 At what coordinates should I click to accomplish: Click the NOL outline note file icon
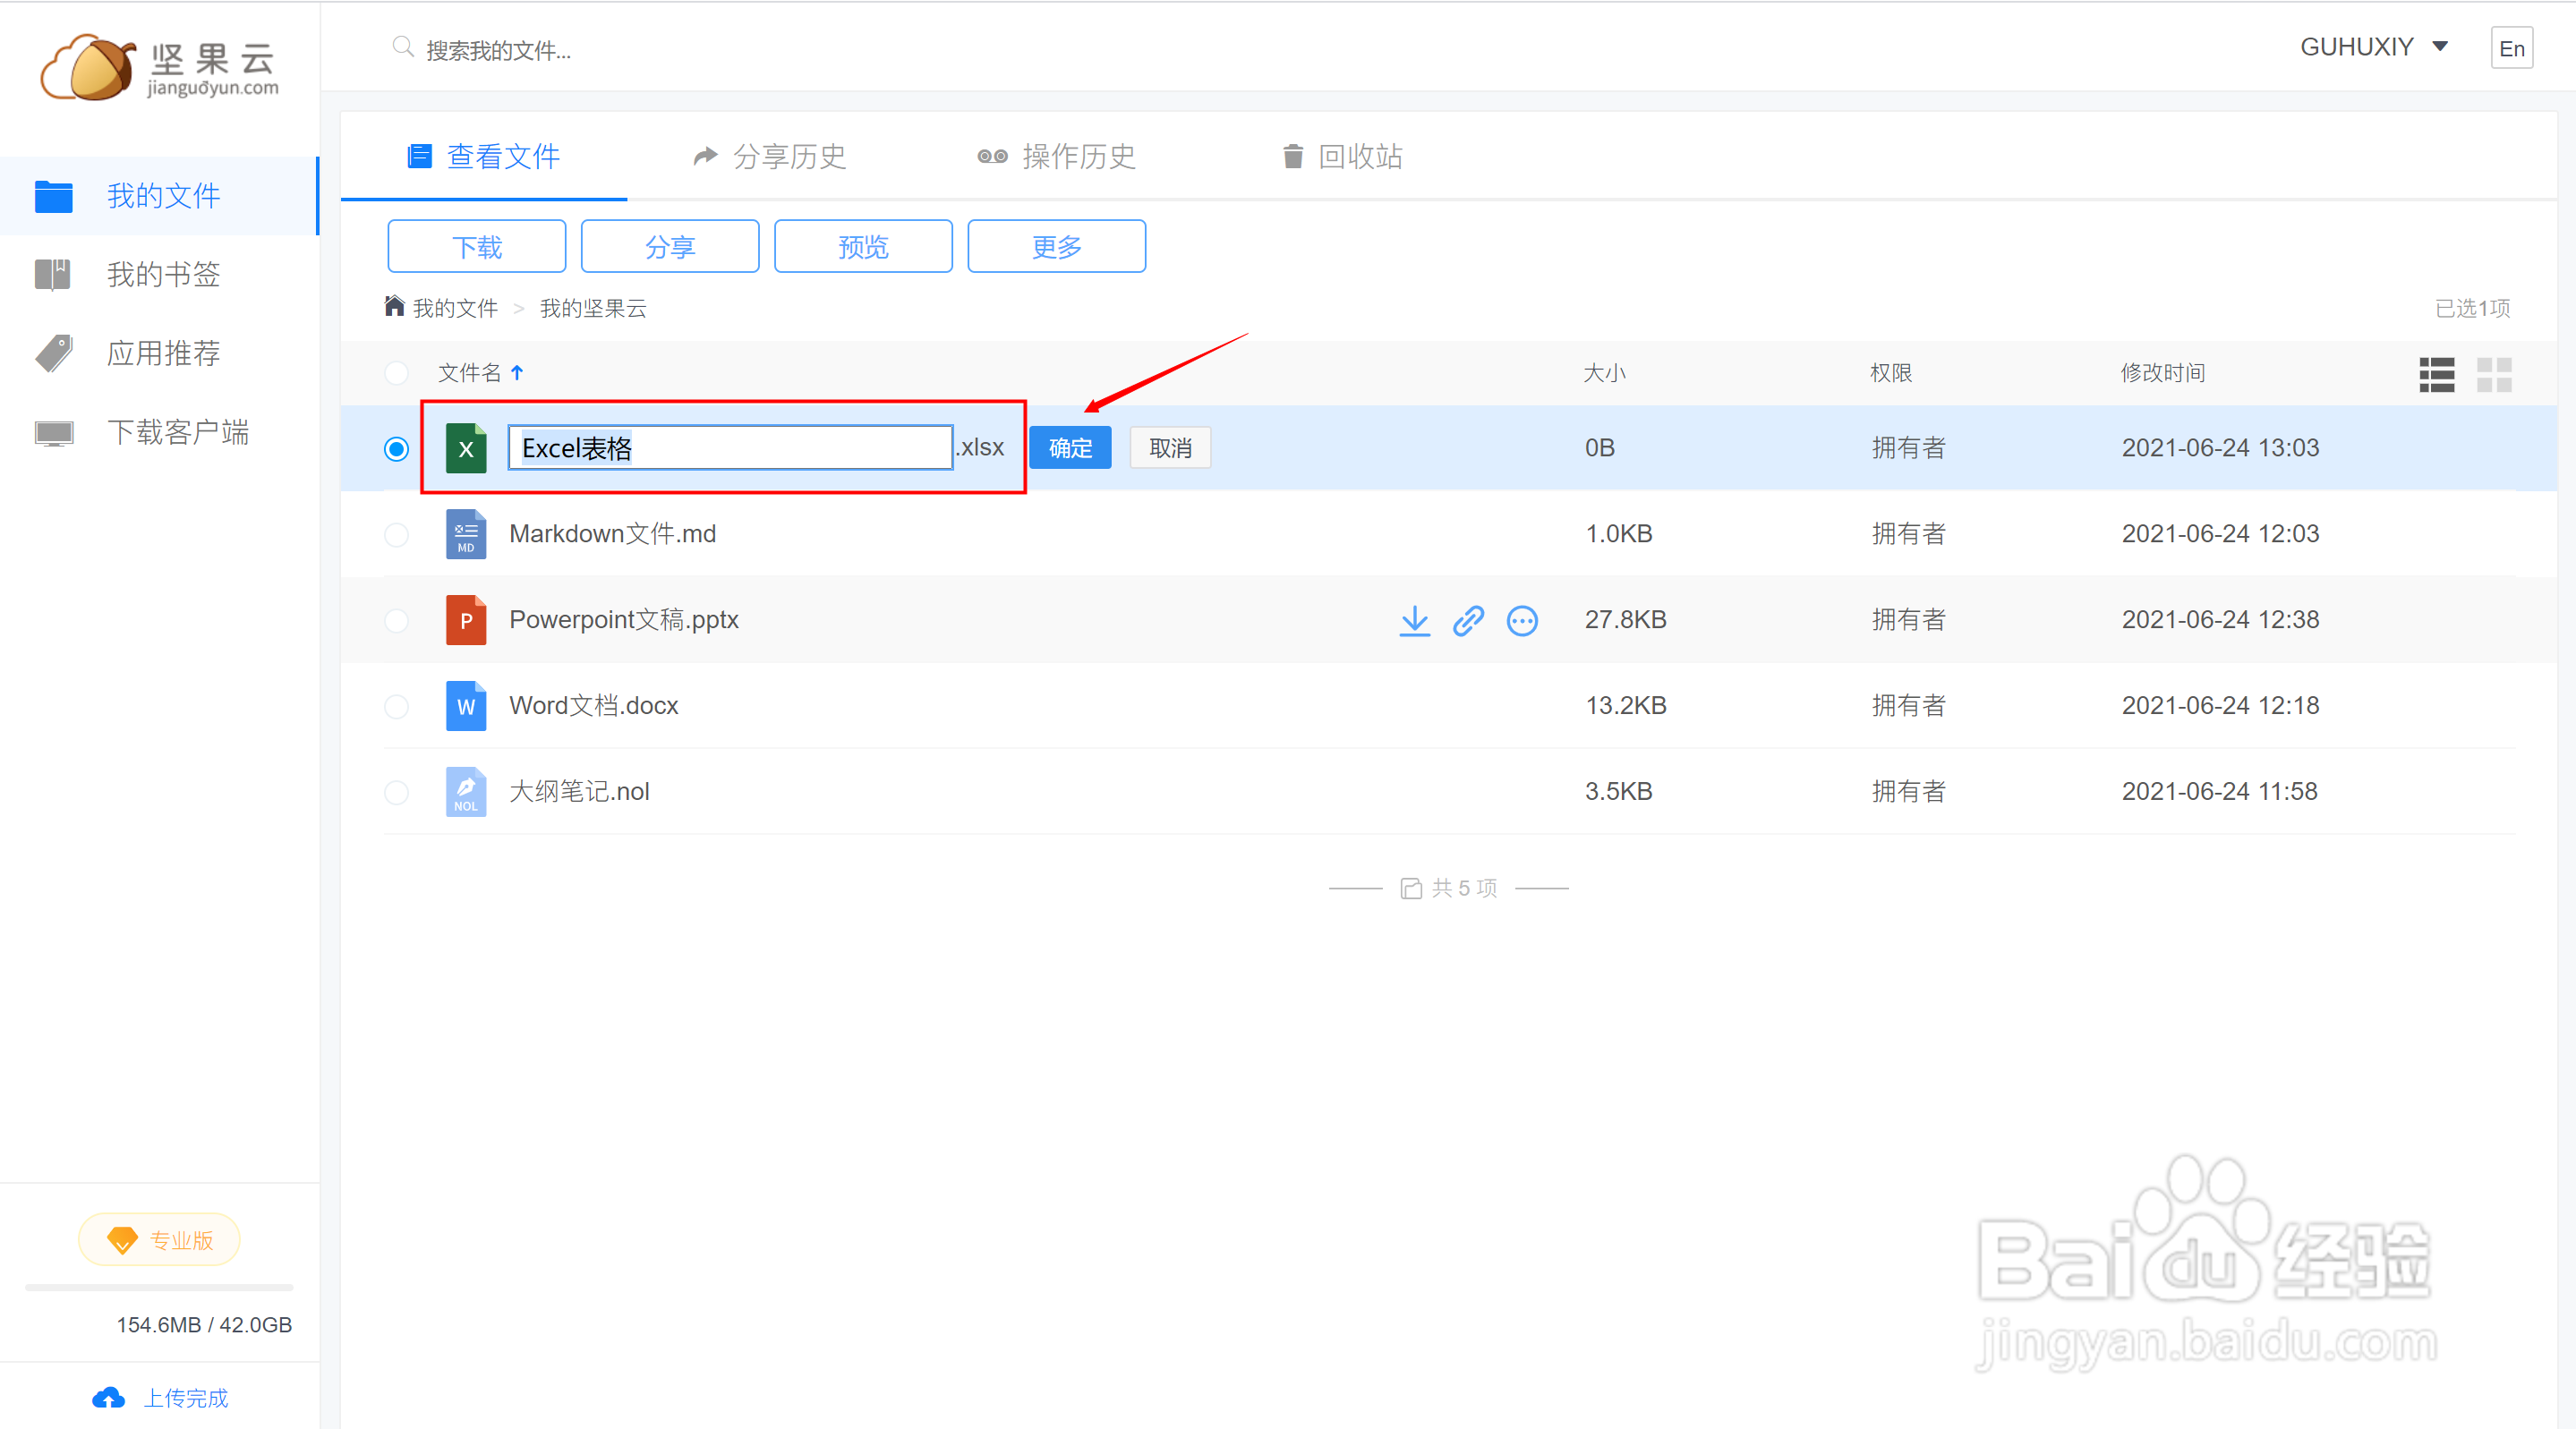tap(466, 792)
